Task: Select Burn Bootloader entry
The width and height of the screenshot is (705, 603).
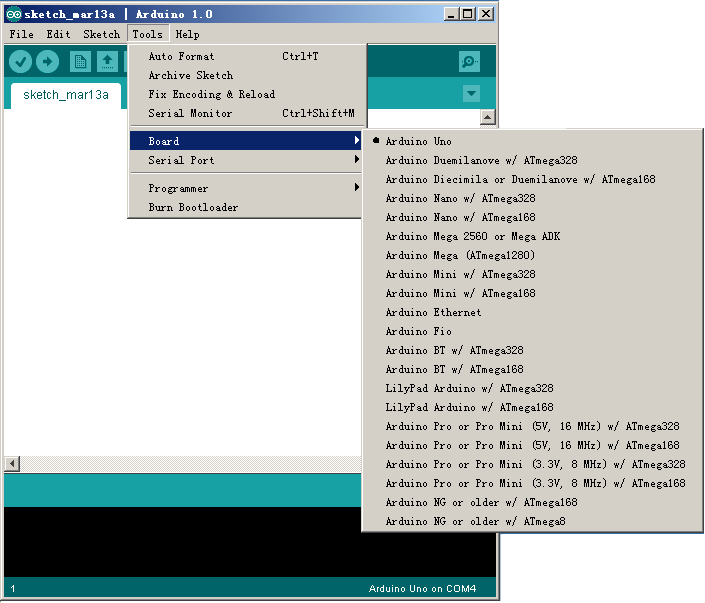Action: 246,207
